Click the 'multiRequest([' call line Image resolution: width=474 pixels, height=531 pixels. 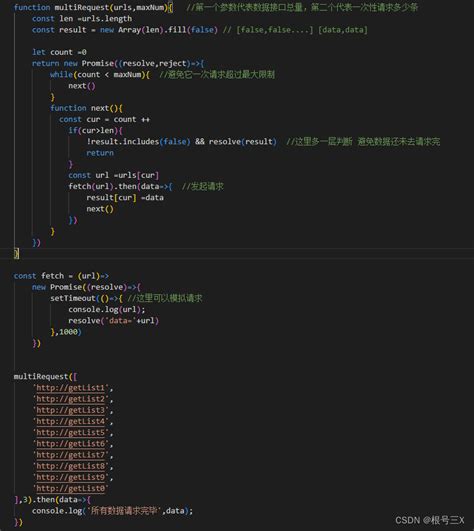(45, 376)
